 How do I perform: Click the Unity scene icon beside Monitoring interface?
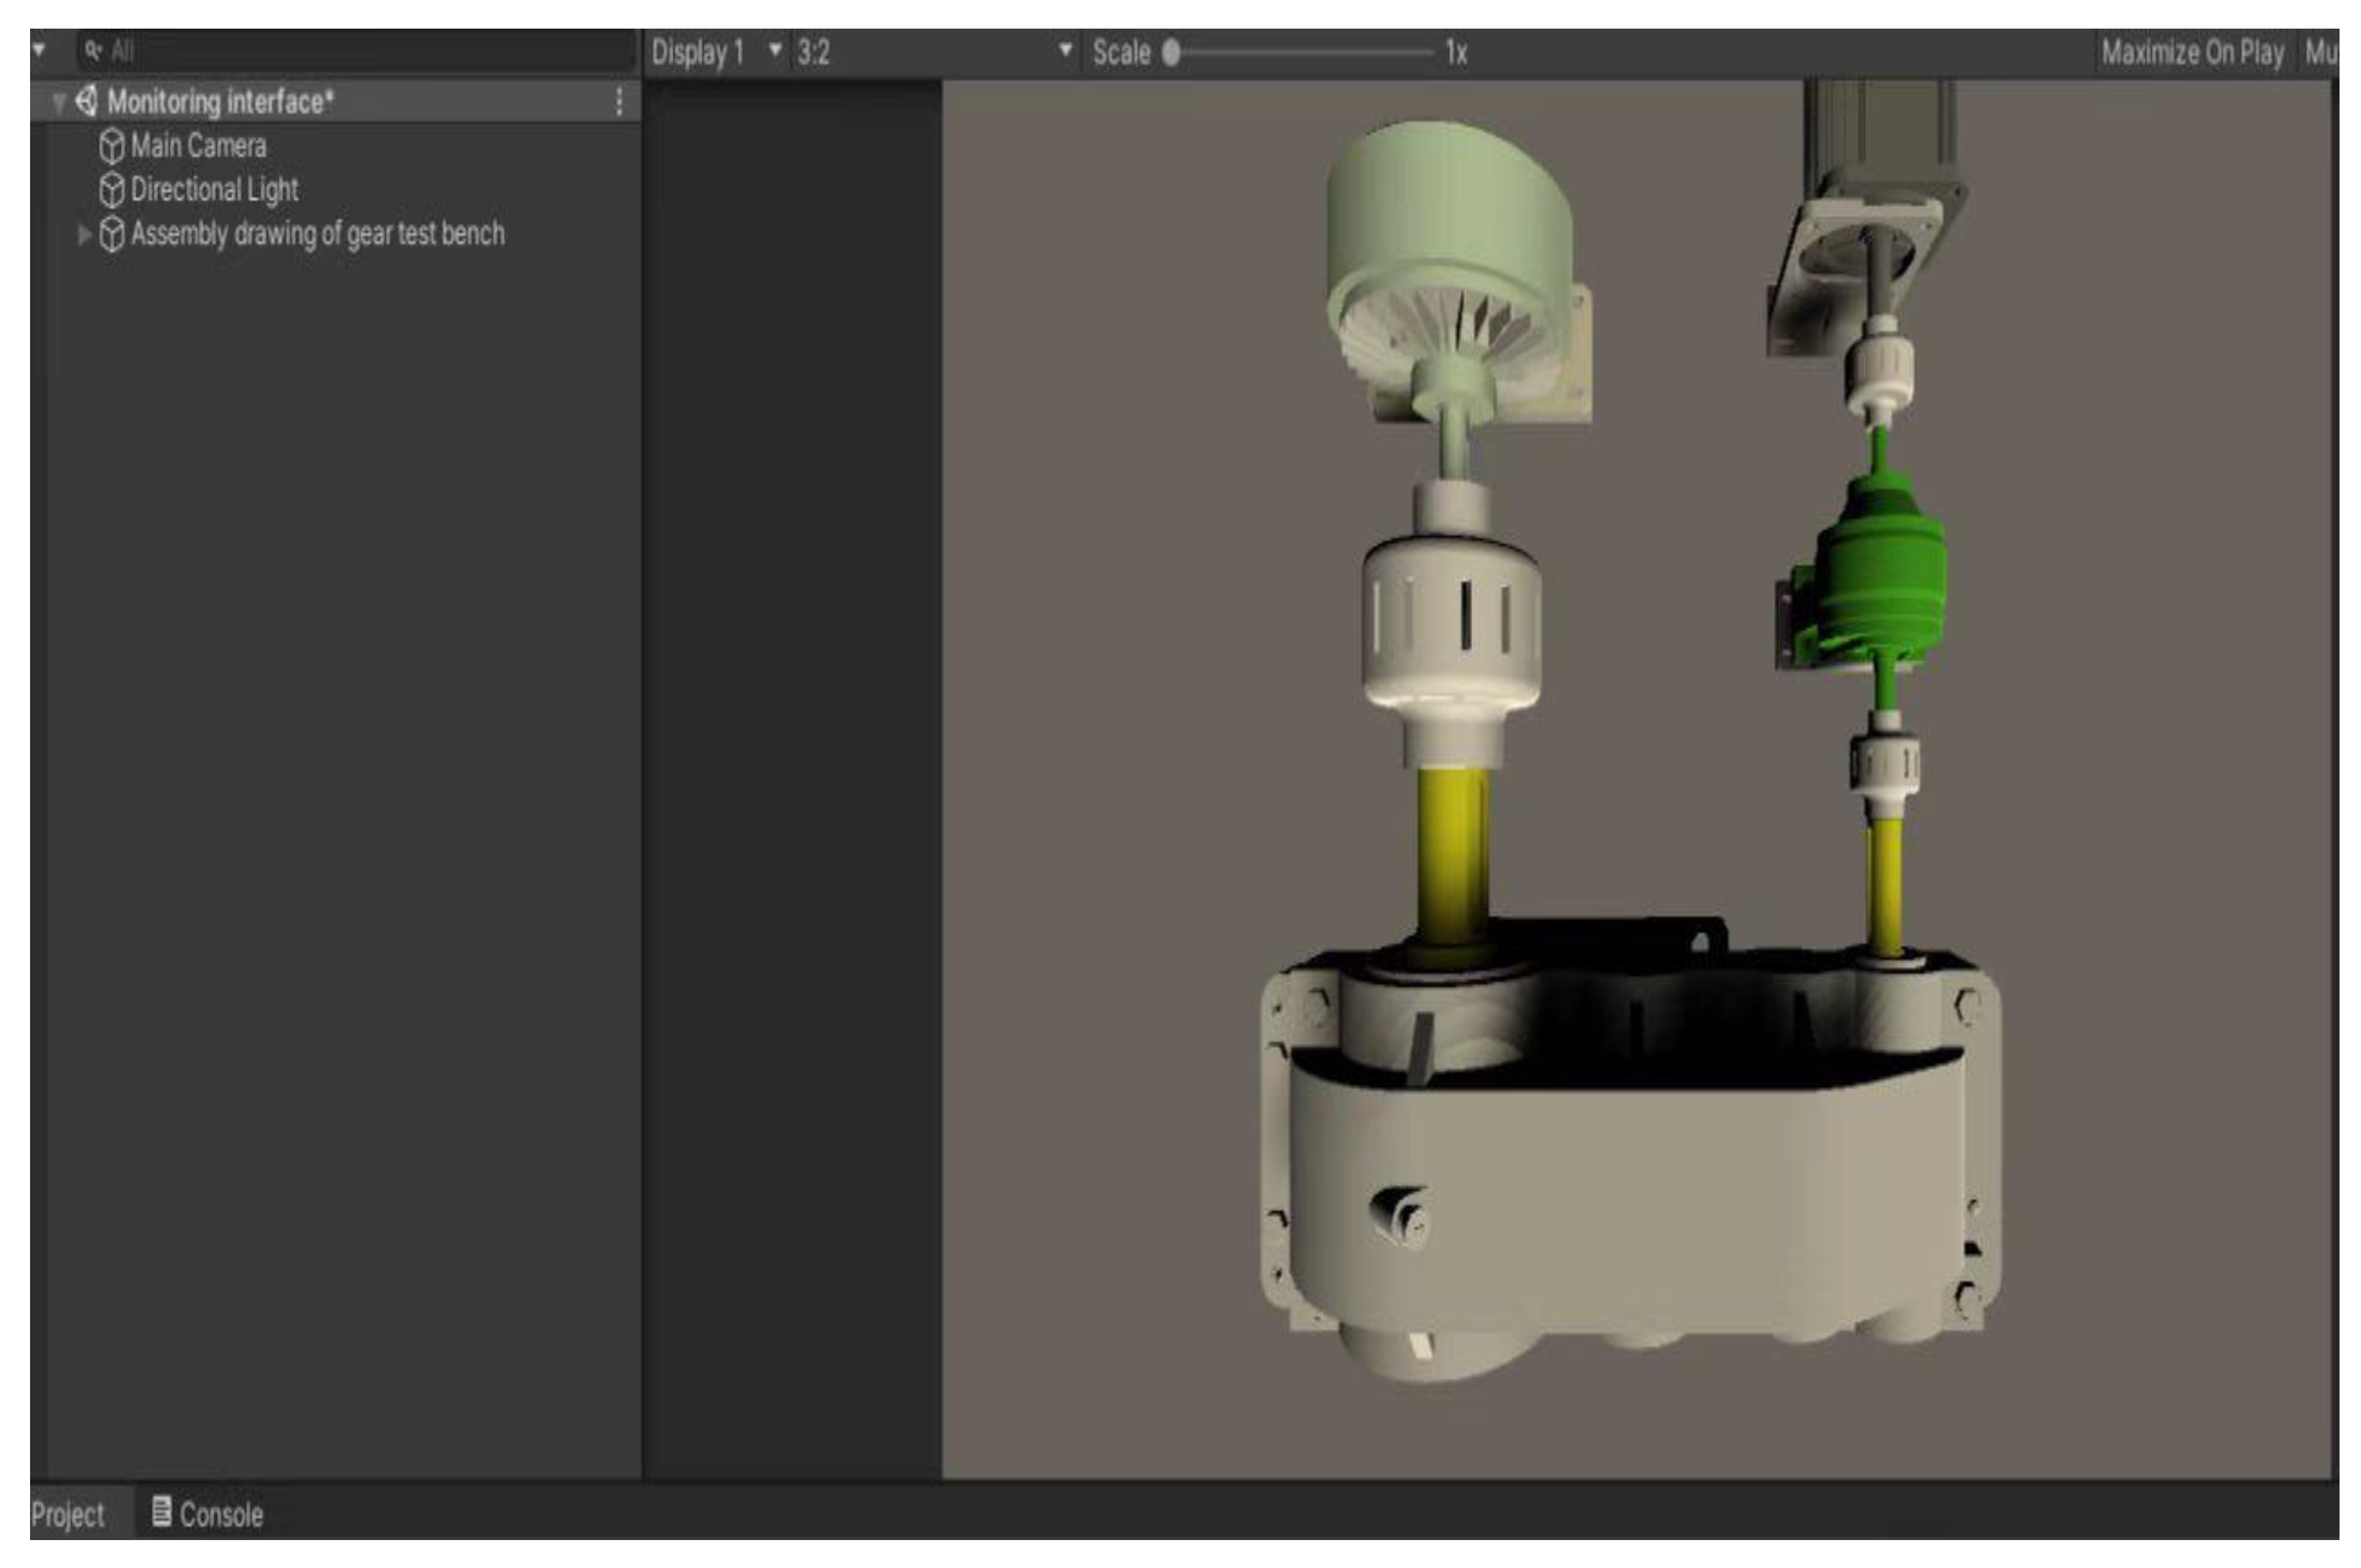[x=86, y=101]
